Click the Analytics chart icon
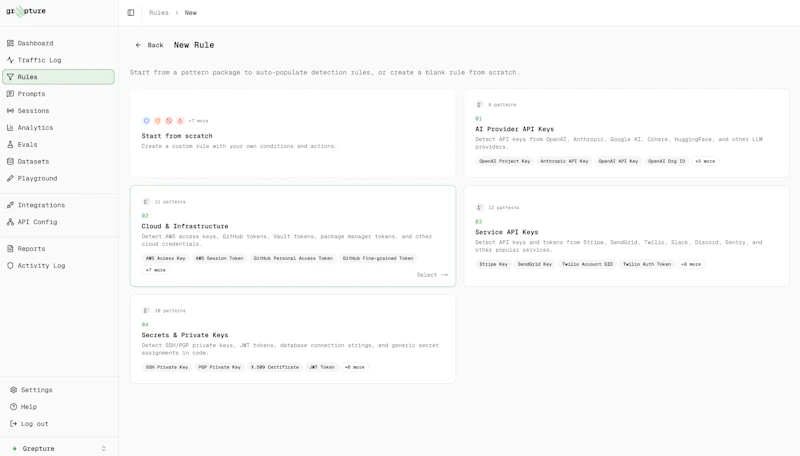The width and height of the screenshot is (800, 456). (x=10, y=128)
